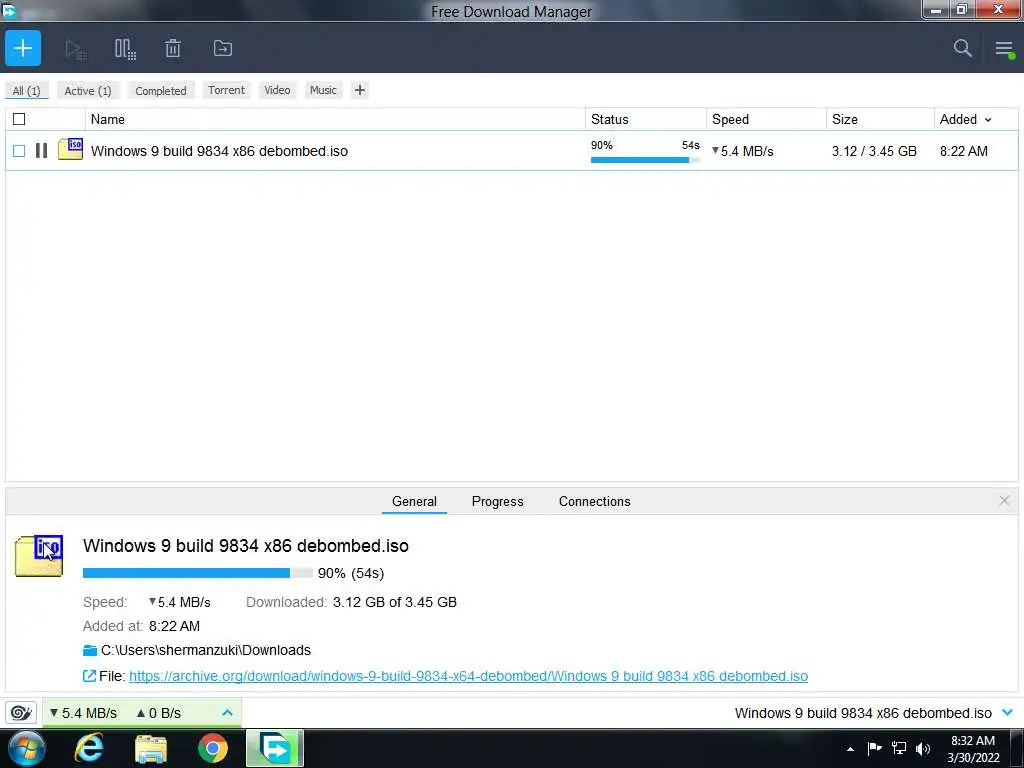Sort list by Size column header
Screen dimensions: 1024x768
pos(880,120)
